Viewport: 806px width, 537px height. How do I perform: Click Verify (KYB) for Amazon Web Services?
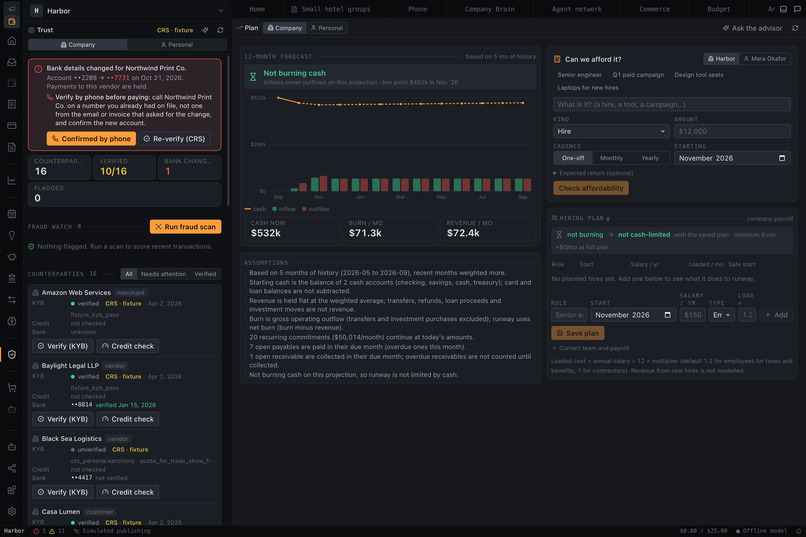pos(63,346)
